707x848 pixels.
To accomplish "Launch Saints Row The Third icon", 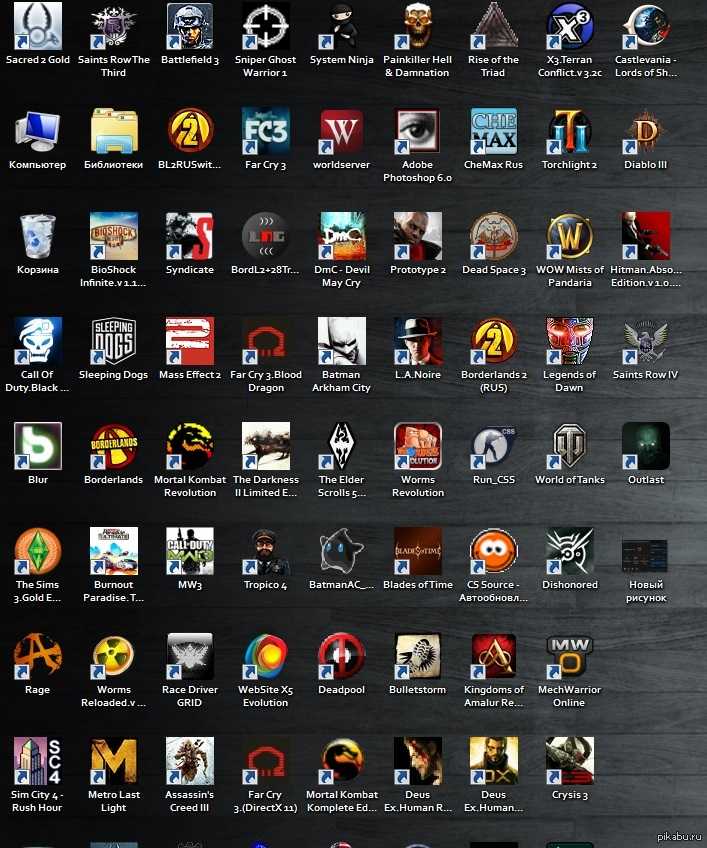I will tap(114, 26).
